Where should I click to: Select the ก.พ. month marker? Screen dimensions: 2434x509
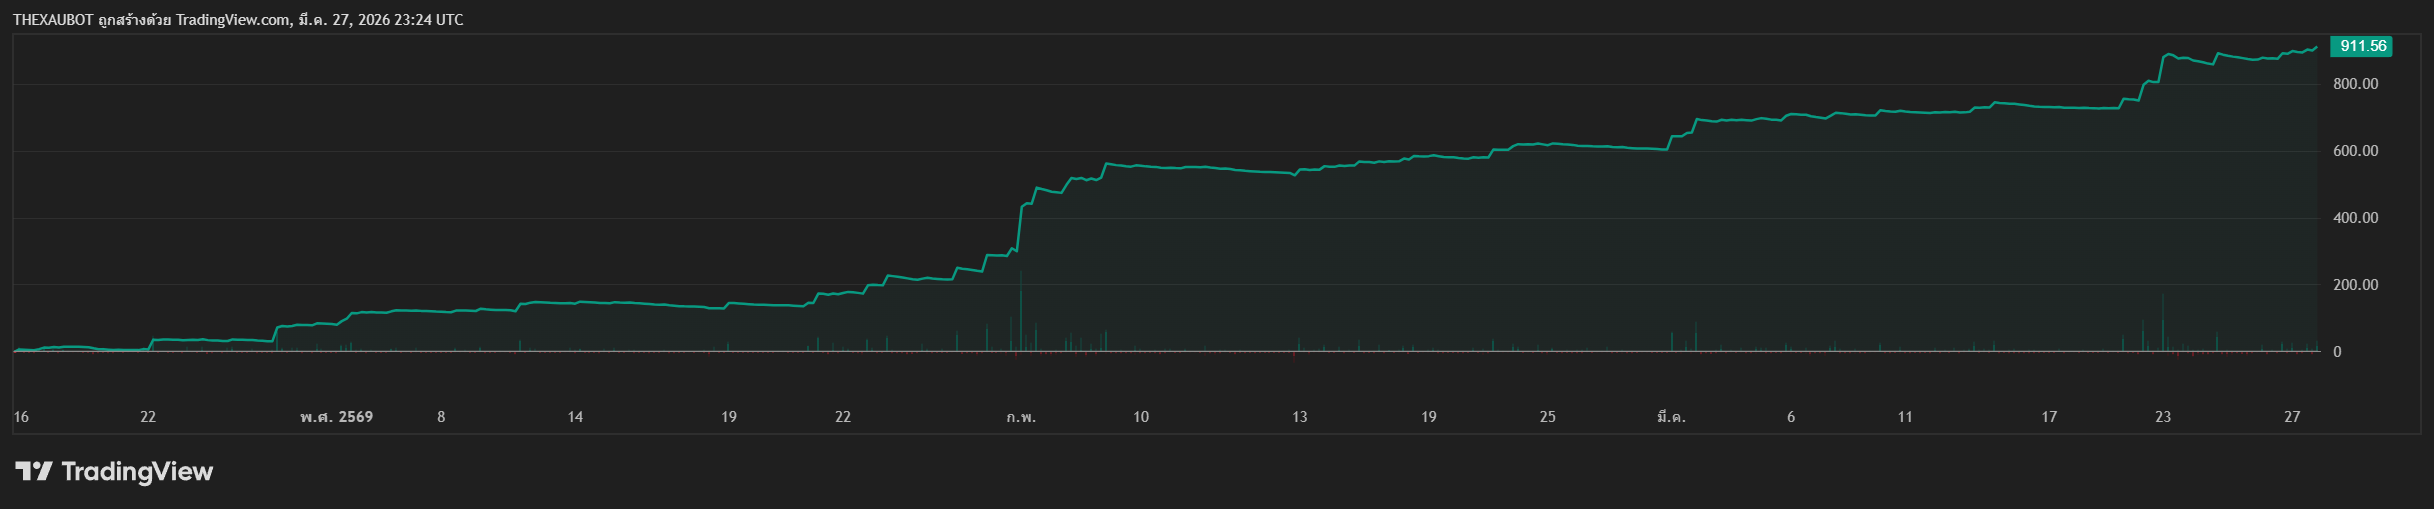point(1021,417)
